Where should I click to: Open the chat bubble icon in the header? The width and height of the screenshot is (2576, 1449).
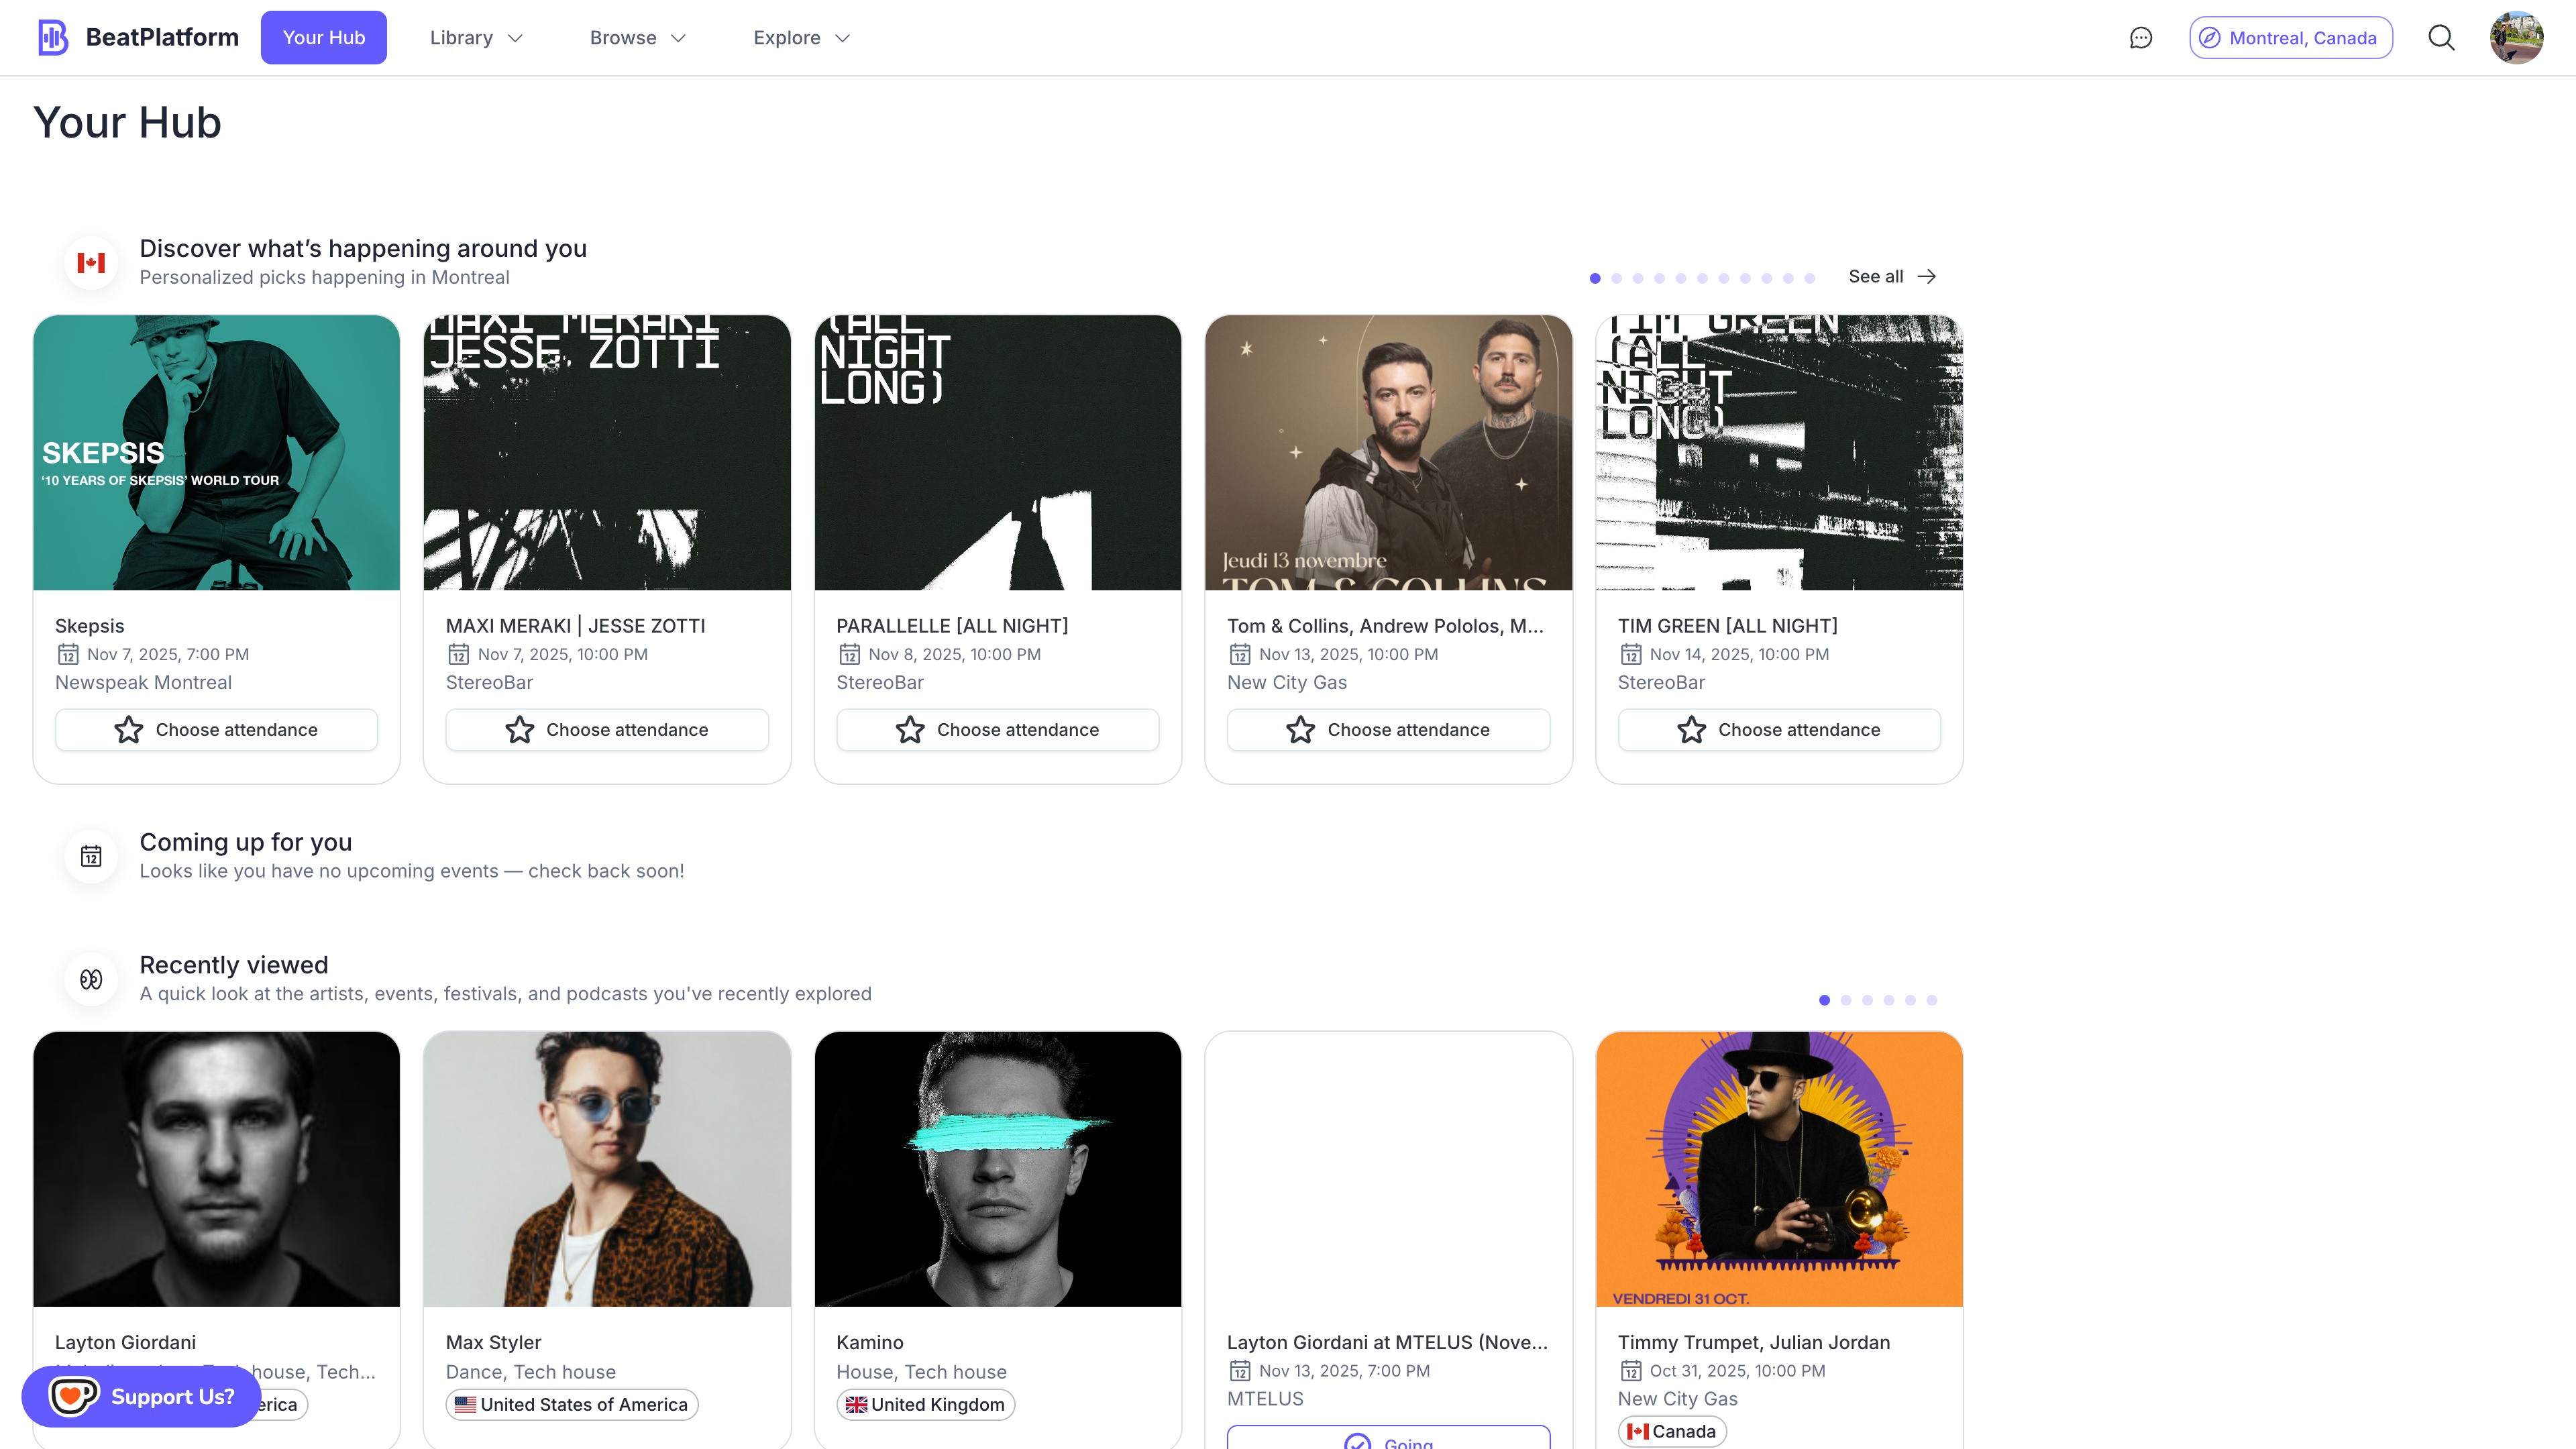(2141, 37)
